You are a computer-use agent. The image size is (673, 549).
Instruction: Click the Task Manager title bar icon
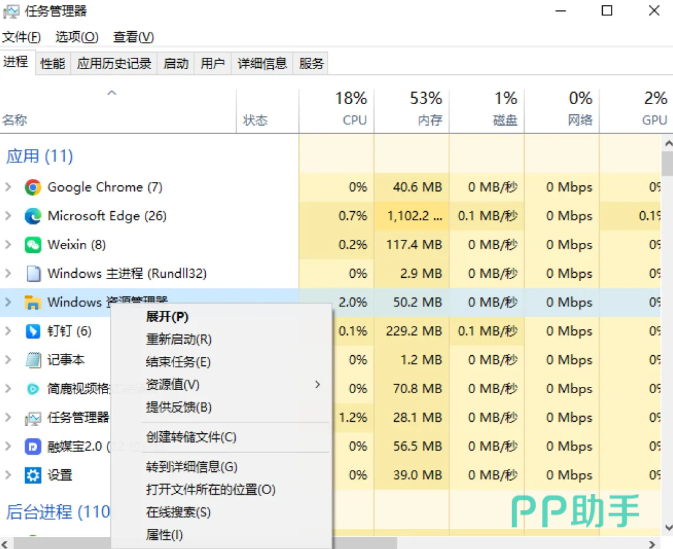(11, 11)
